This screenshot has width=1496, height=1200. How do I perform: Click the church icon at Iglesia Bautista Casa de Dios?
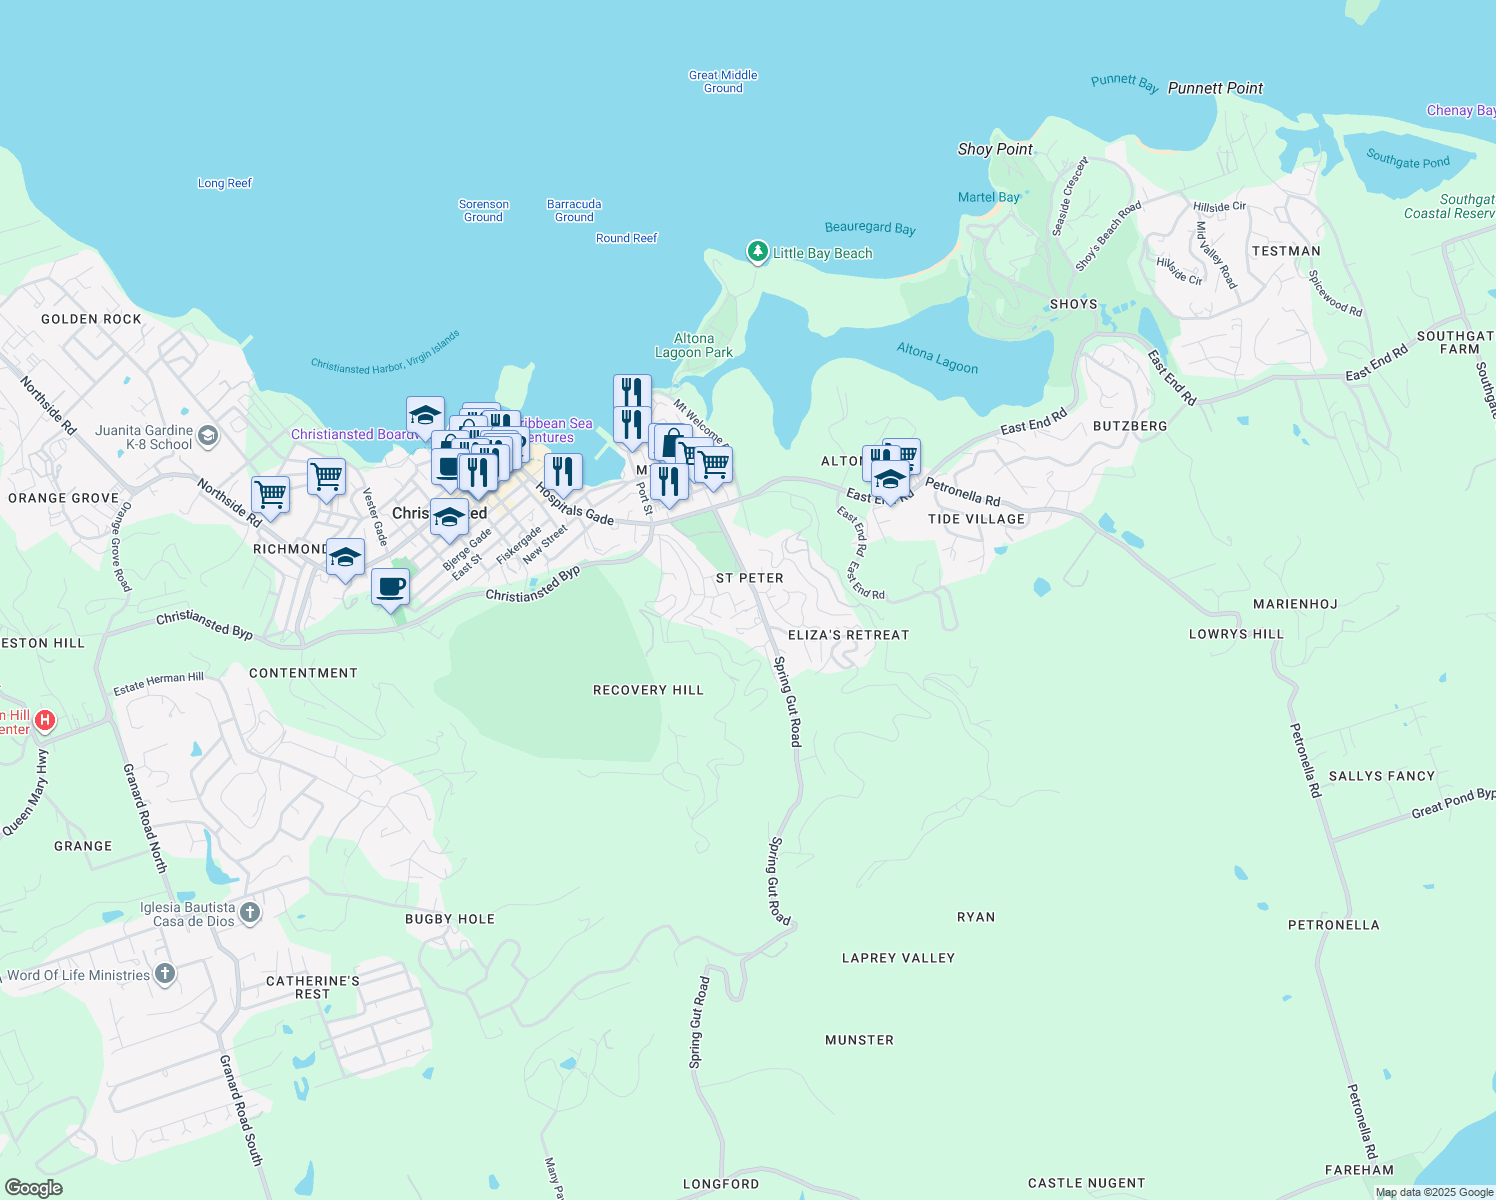click(x=248, y=912)
